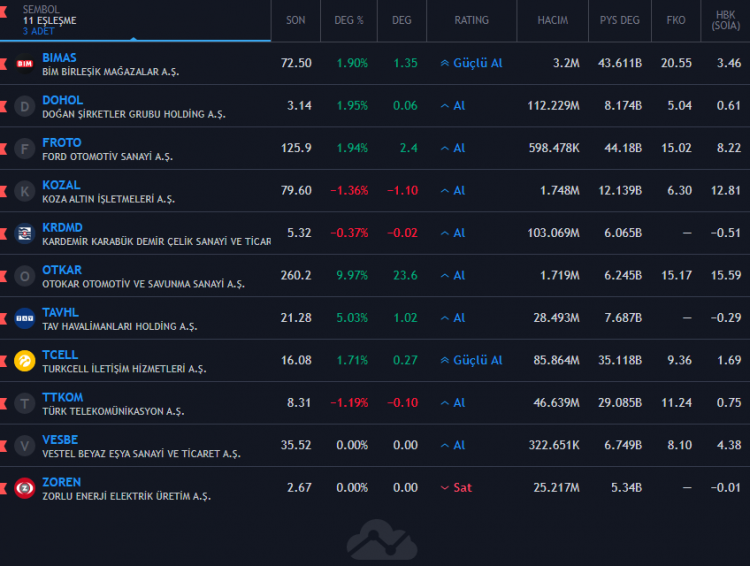Sort by the HBK (SOIA) column header
750x566 pixels.
726,20
